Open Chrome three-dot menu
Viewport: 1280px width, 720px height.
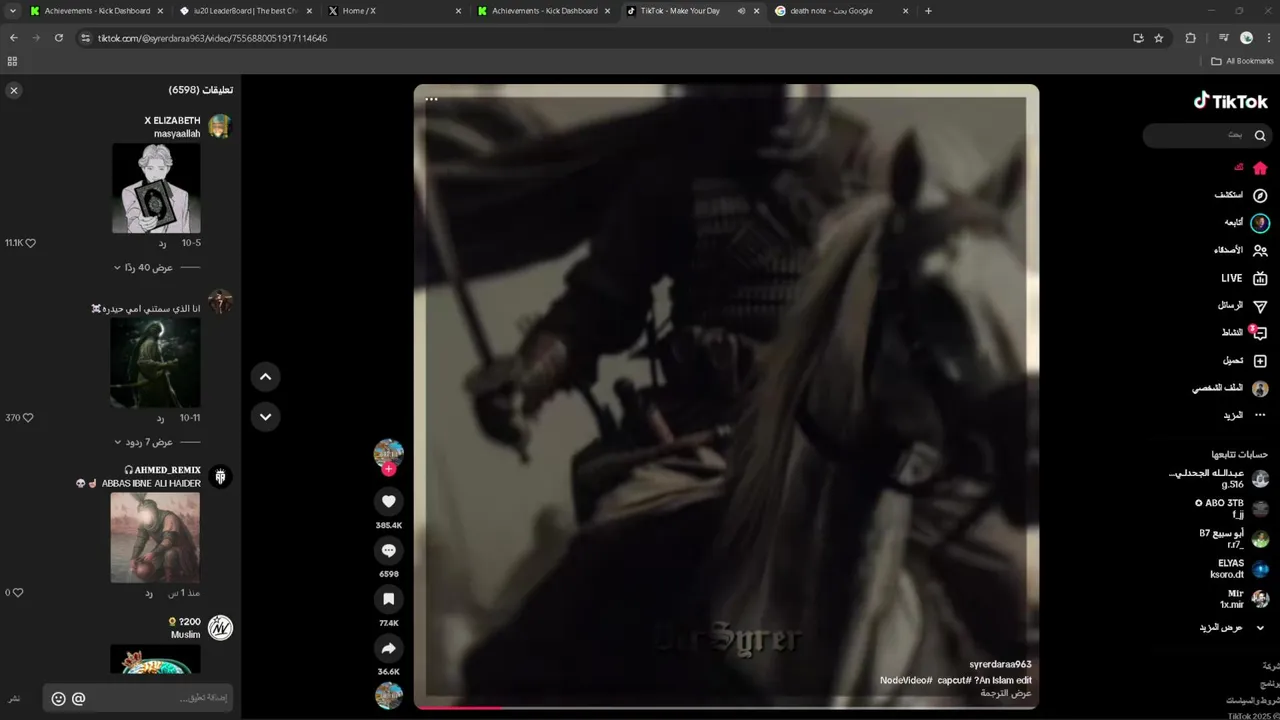click(x=1268, y=38)
